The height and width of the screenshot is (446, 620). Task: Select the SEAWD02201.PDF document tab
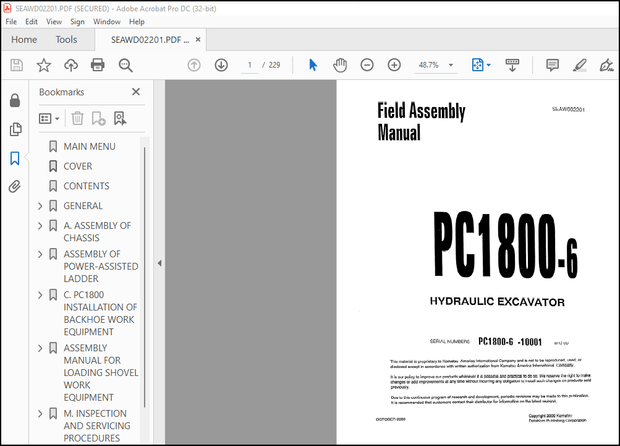click(x=150, y=40)
